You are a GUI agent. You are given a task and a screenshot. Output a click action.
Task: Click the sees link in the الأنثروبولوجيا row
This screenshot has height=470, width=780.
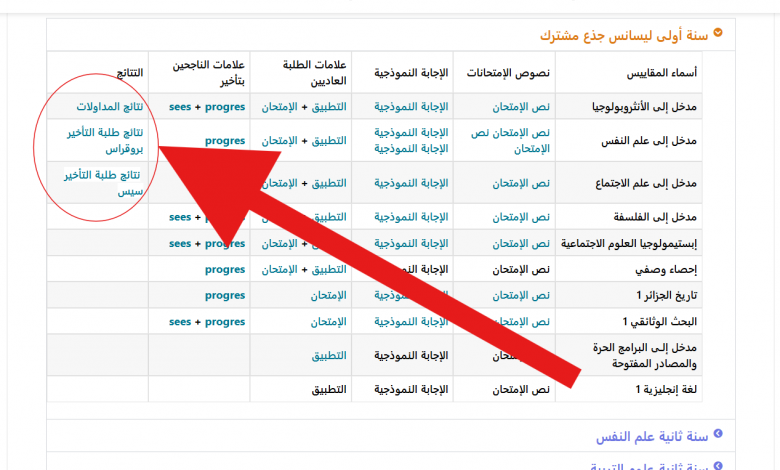click(180, 106)
